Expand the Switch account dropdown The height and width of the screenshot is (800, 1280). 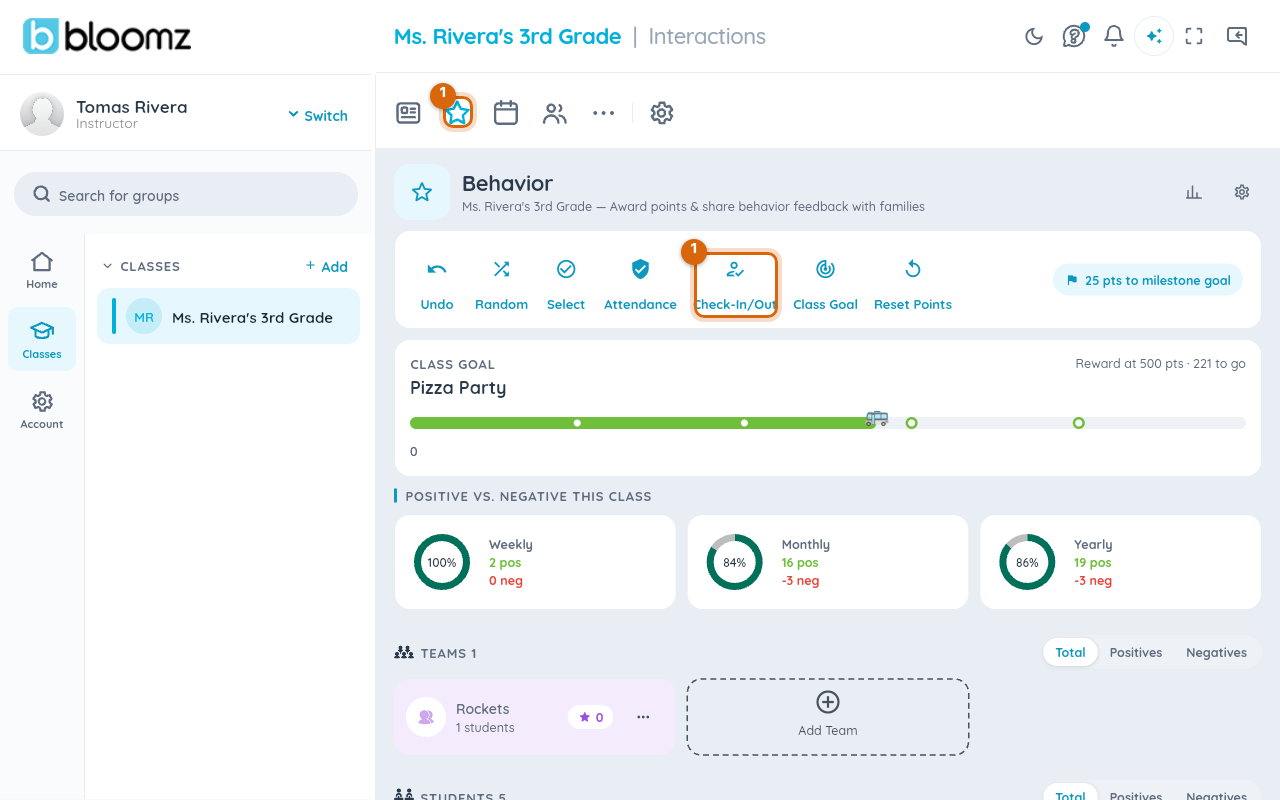point(318,115)
